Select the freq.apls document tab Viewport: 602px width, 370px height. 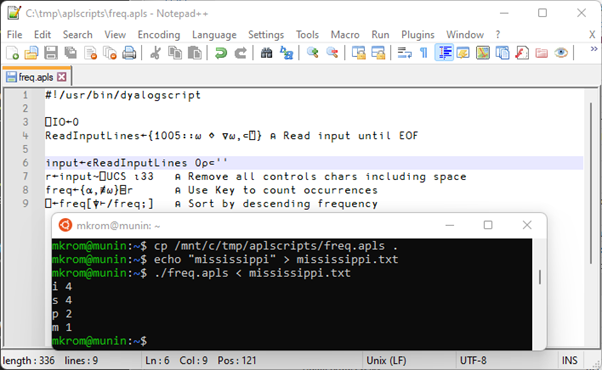36,77
